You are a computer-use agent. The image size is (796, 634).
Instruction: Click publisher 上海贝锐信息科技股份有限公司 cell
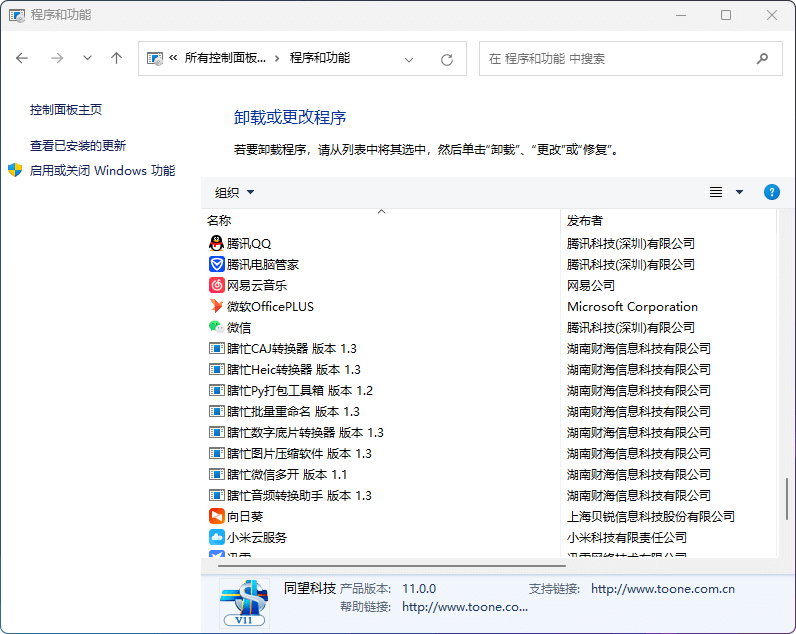[x=651, y=517]
